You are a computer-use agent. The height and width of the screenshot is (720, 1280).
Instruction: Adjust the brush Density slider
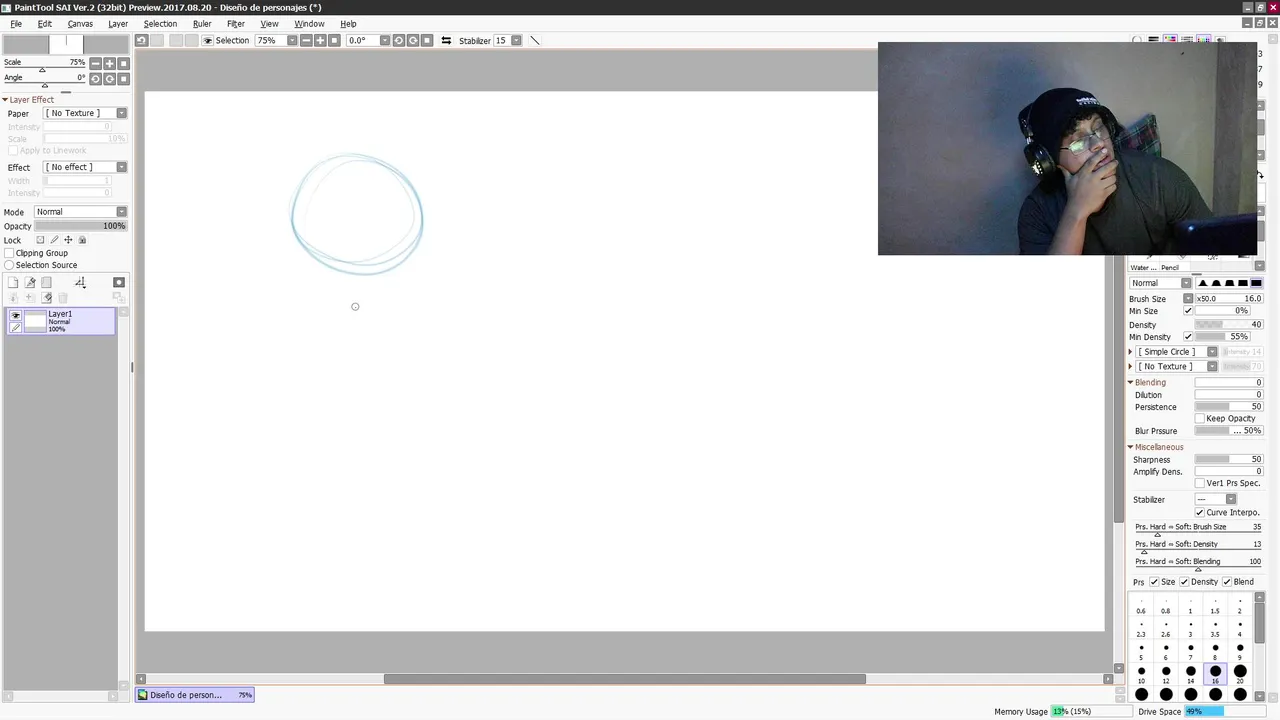coord(1228,325)
